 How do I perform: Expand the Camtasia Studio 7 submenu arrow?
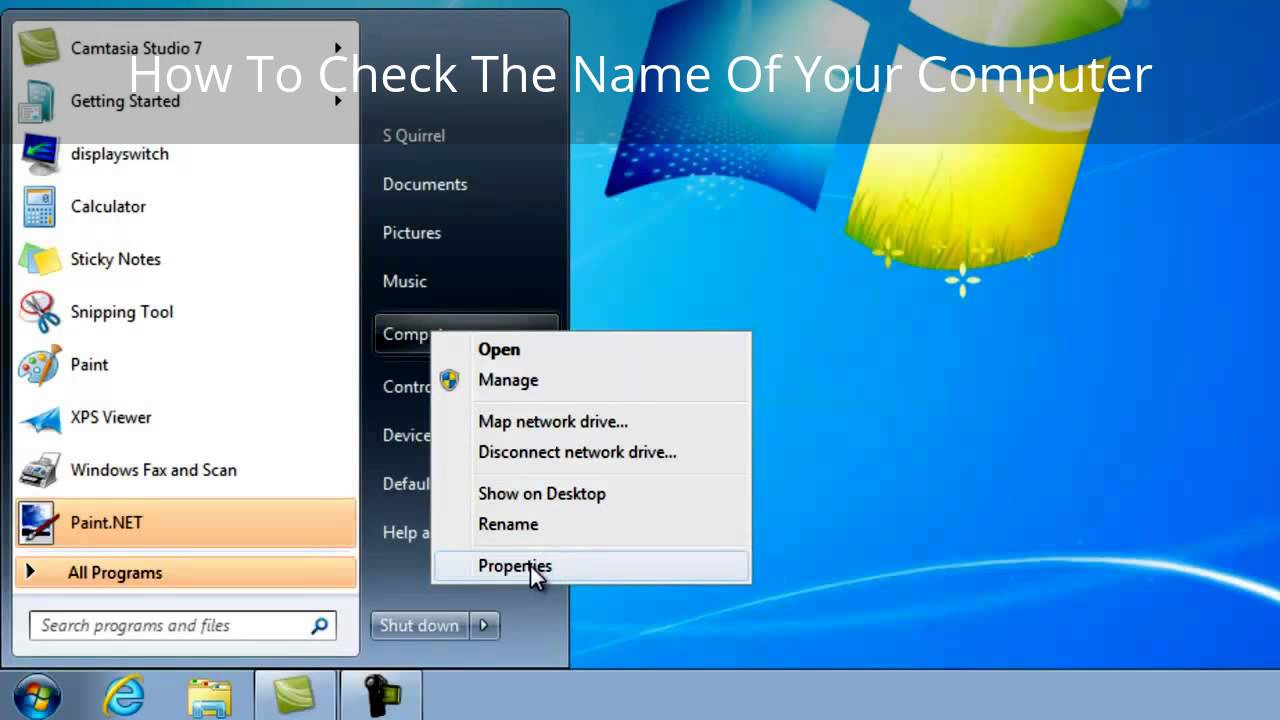338,47
